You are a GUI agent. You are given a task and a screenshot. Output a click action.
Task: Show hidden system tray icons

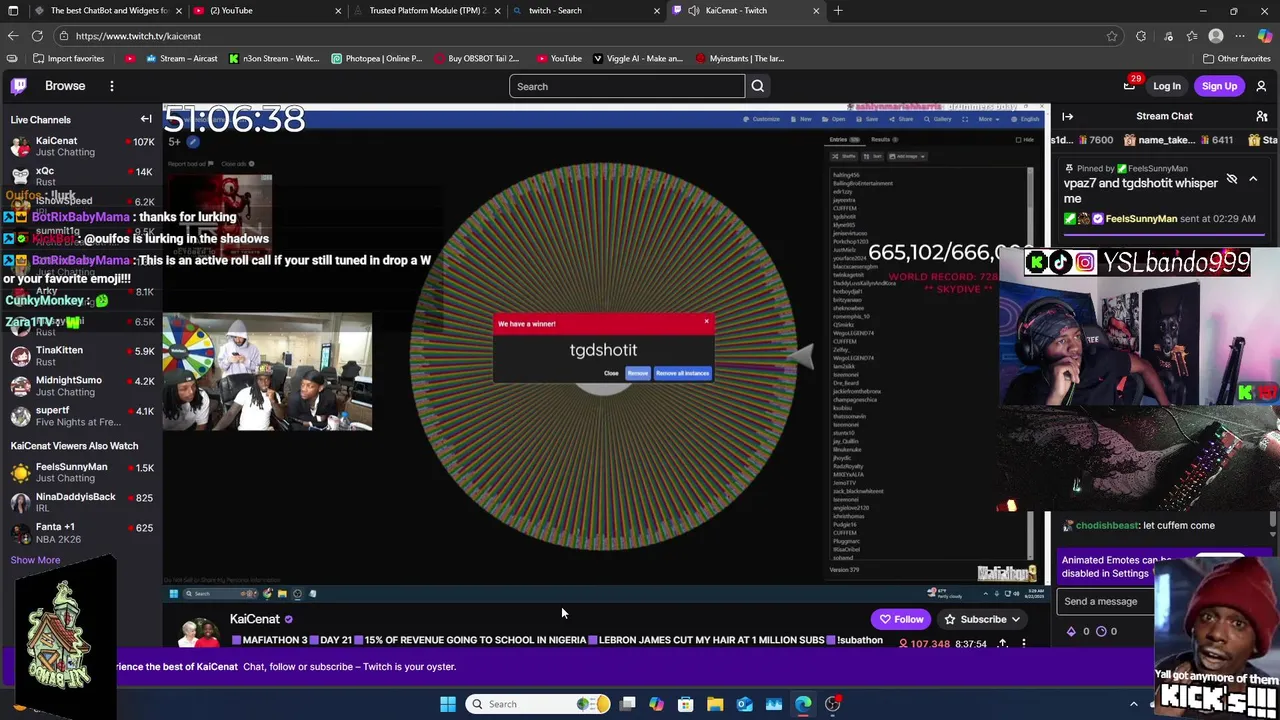pos(1134,704)
